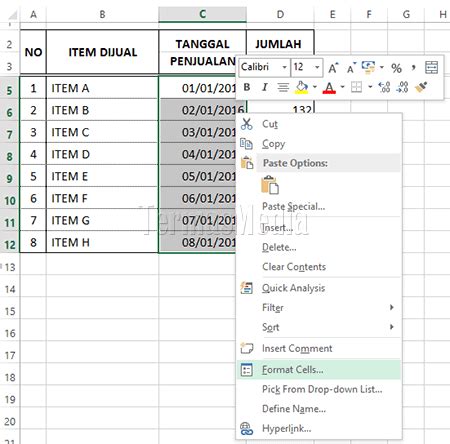Select the Format Painter brush
The height and width of the screenshot is (444, 450).
click(421, 87)
